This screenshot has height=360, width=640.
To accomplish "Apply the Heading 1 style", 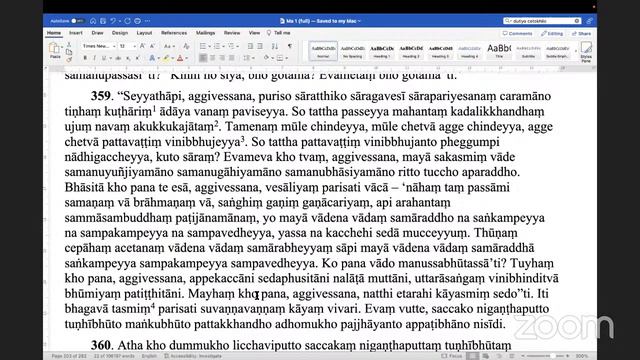I will [382, 51].
